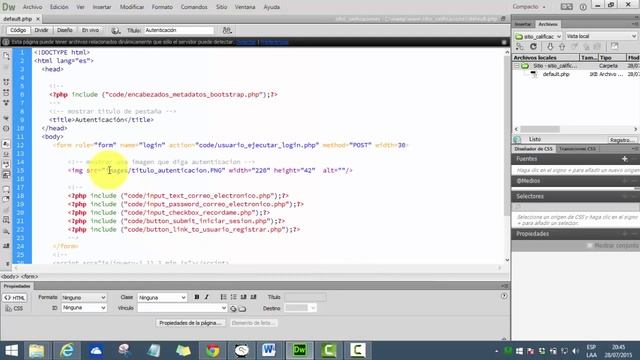Apply Italic in the Properties panel

[207, 297]
